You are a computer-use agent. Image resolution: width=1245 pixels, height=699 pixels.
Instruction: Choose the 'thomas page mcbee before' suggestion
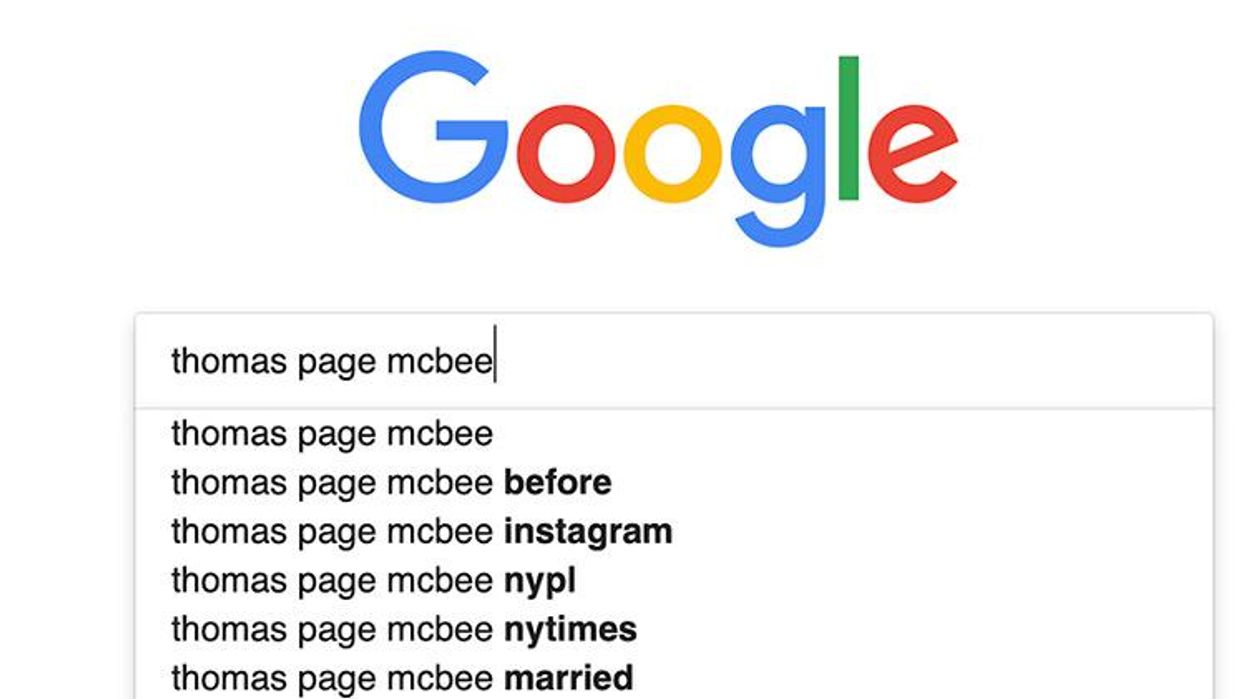(390, 482)
